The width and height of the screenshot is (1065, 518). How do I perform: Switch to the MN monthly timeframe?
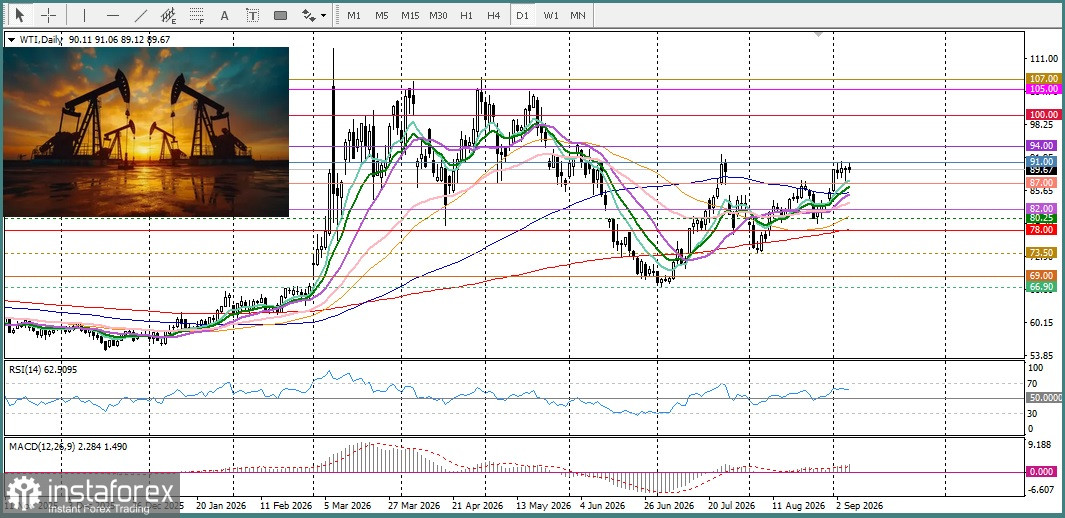click(x=578, y=15)
